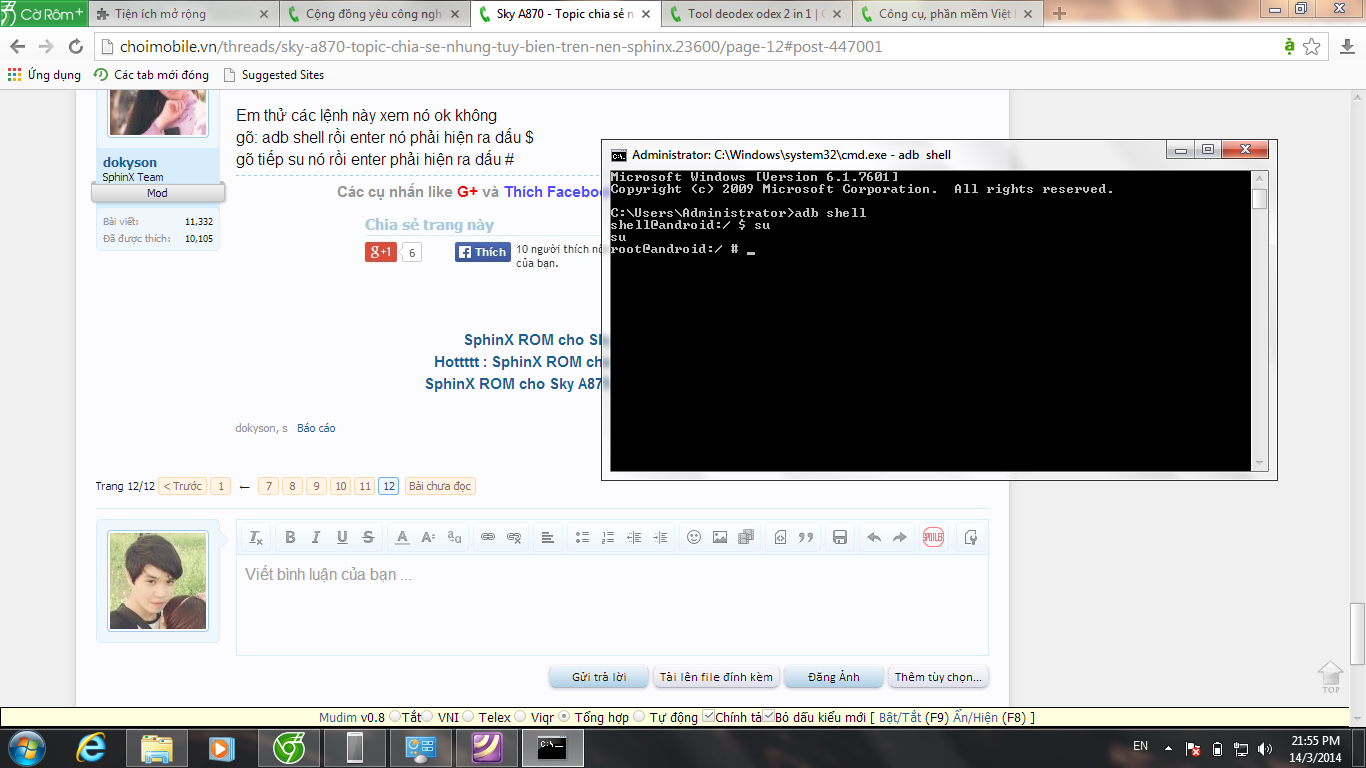This screenshot has height=768, width=1366.
Task: Open Windows Start menu
Action: 26,747
